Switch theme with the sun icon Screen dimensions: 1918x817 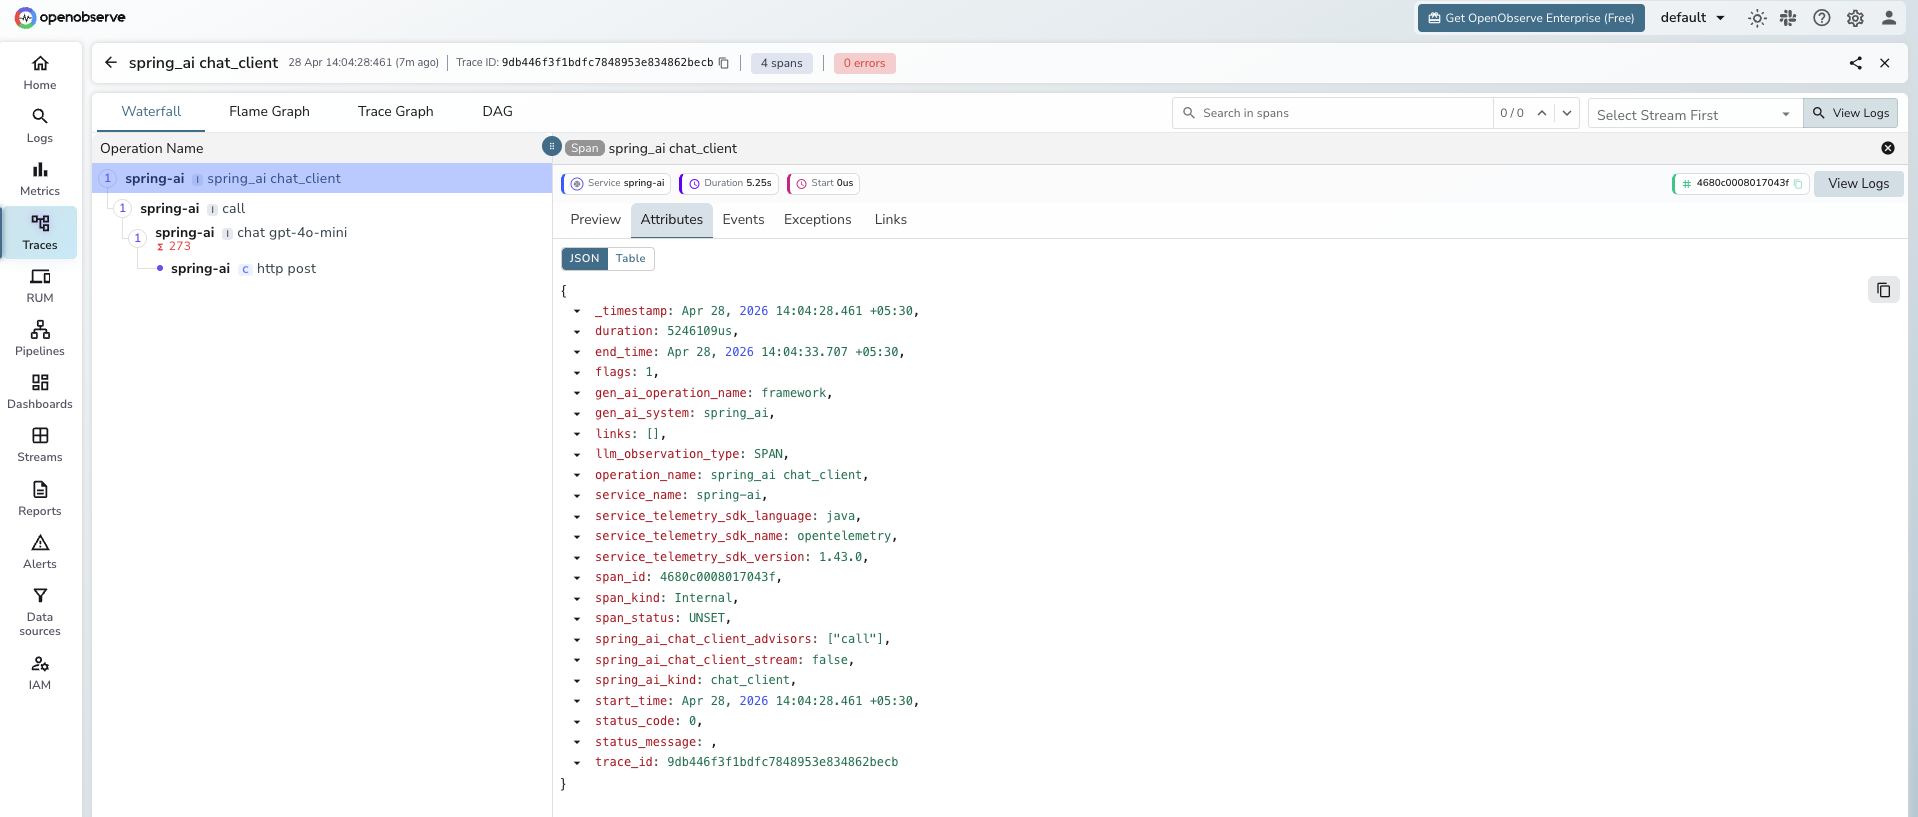point(1757,18)
